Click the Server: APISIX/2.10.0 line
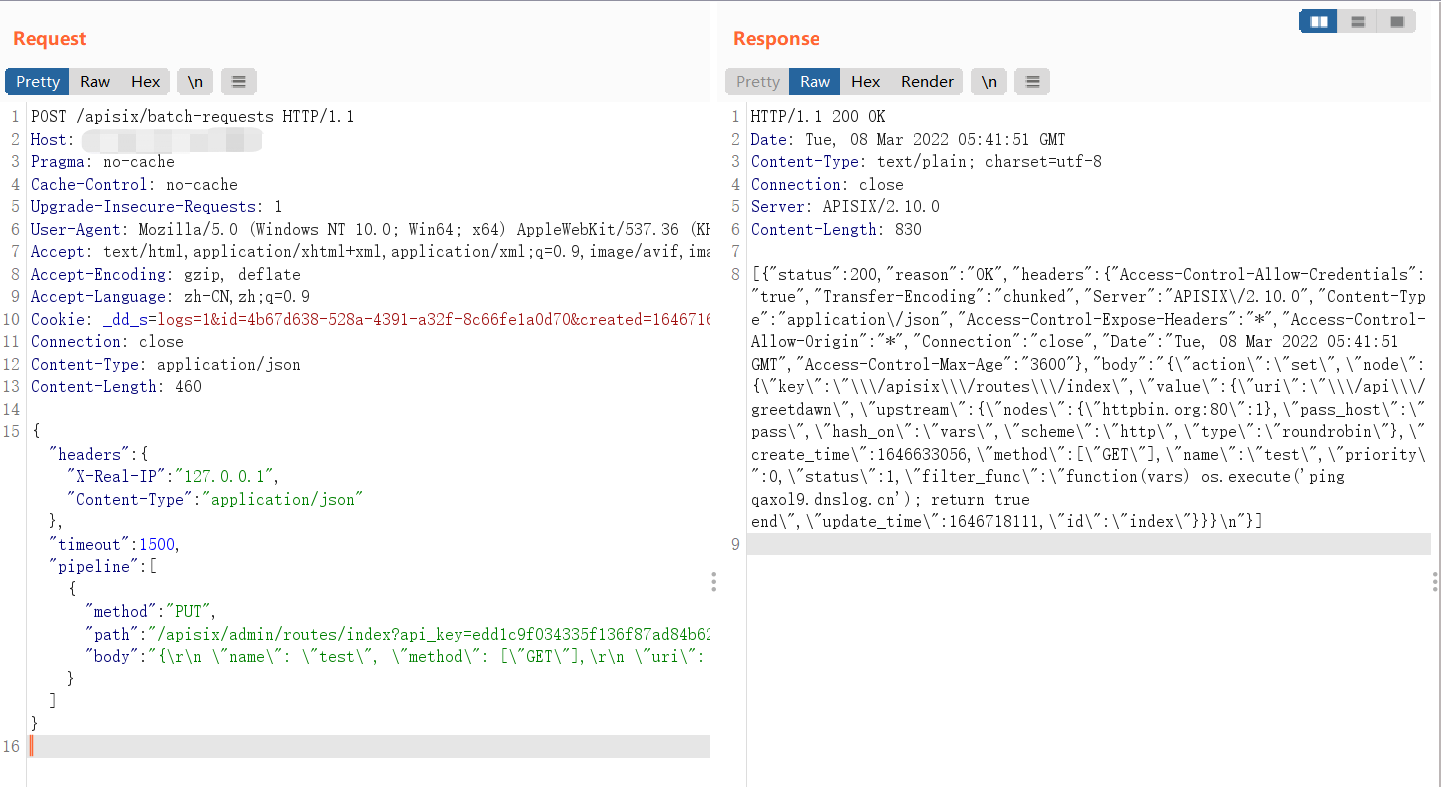Viewport: 1441px width, 787px height. (845, 207)
